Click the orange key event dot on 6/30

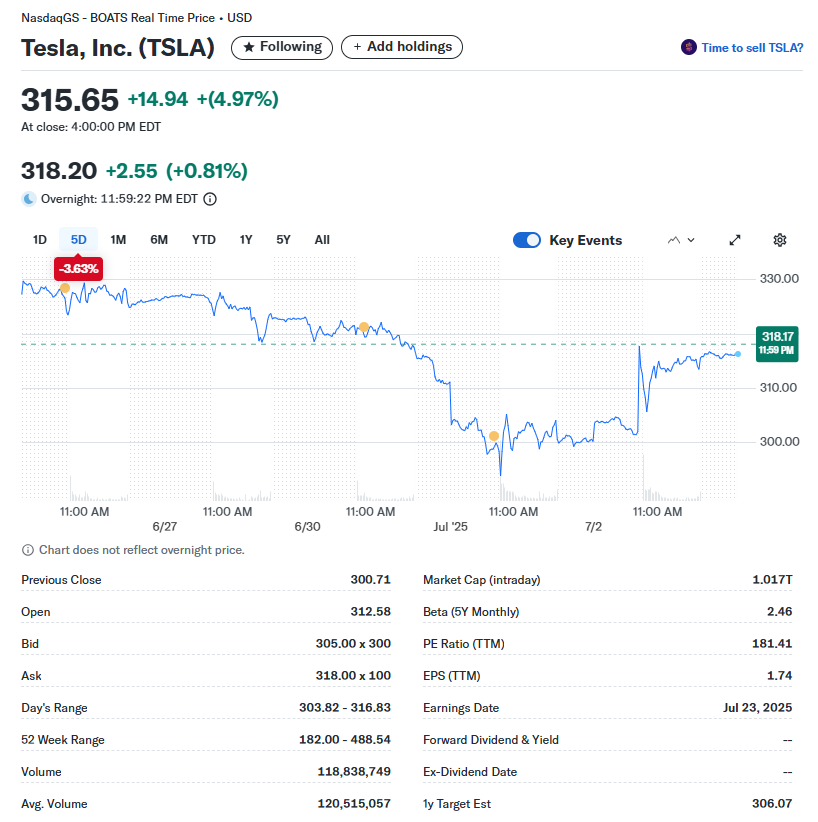point(364,327)
